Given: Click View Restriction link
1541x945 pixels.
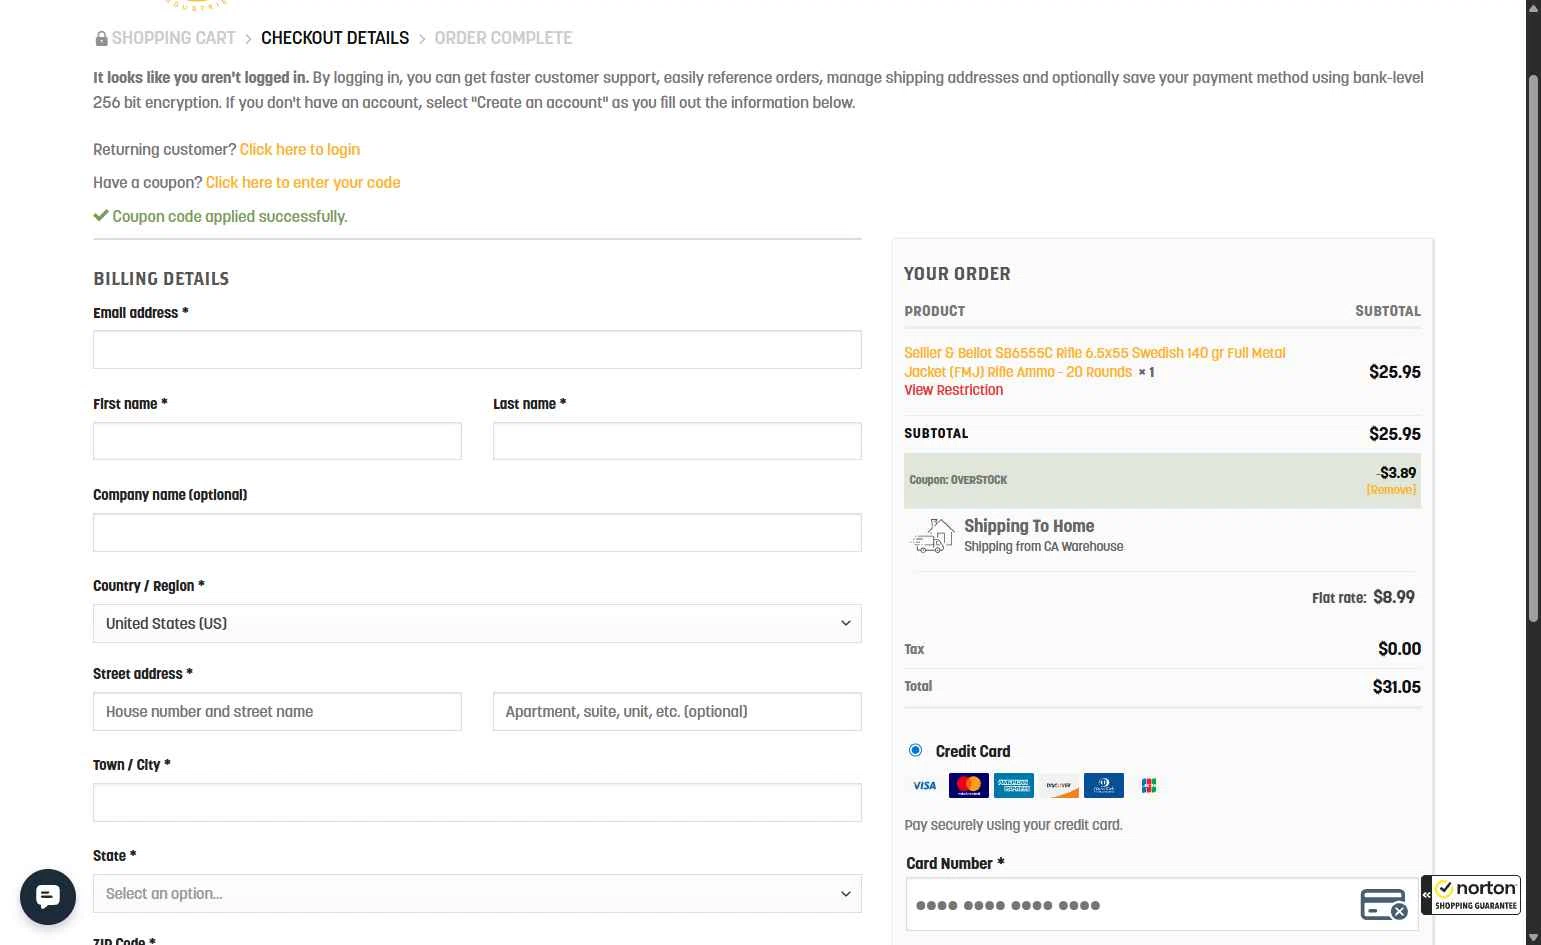Looking at the screenshot, I should pyautogui.click(x=953, y=391).
